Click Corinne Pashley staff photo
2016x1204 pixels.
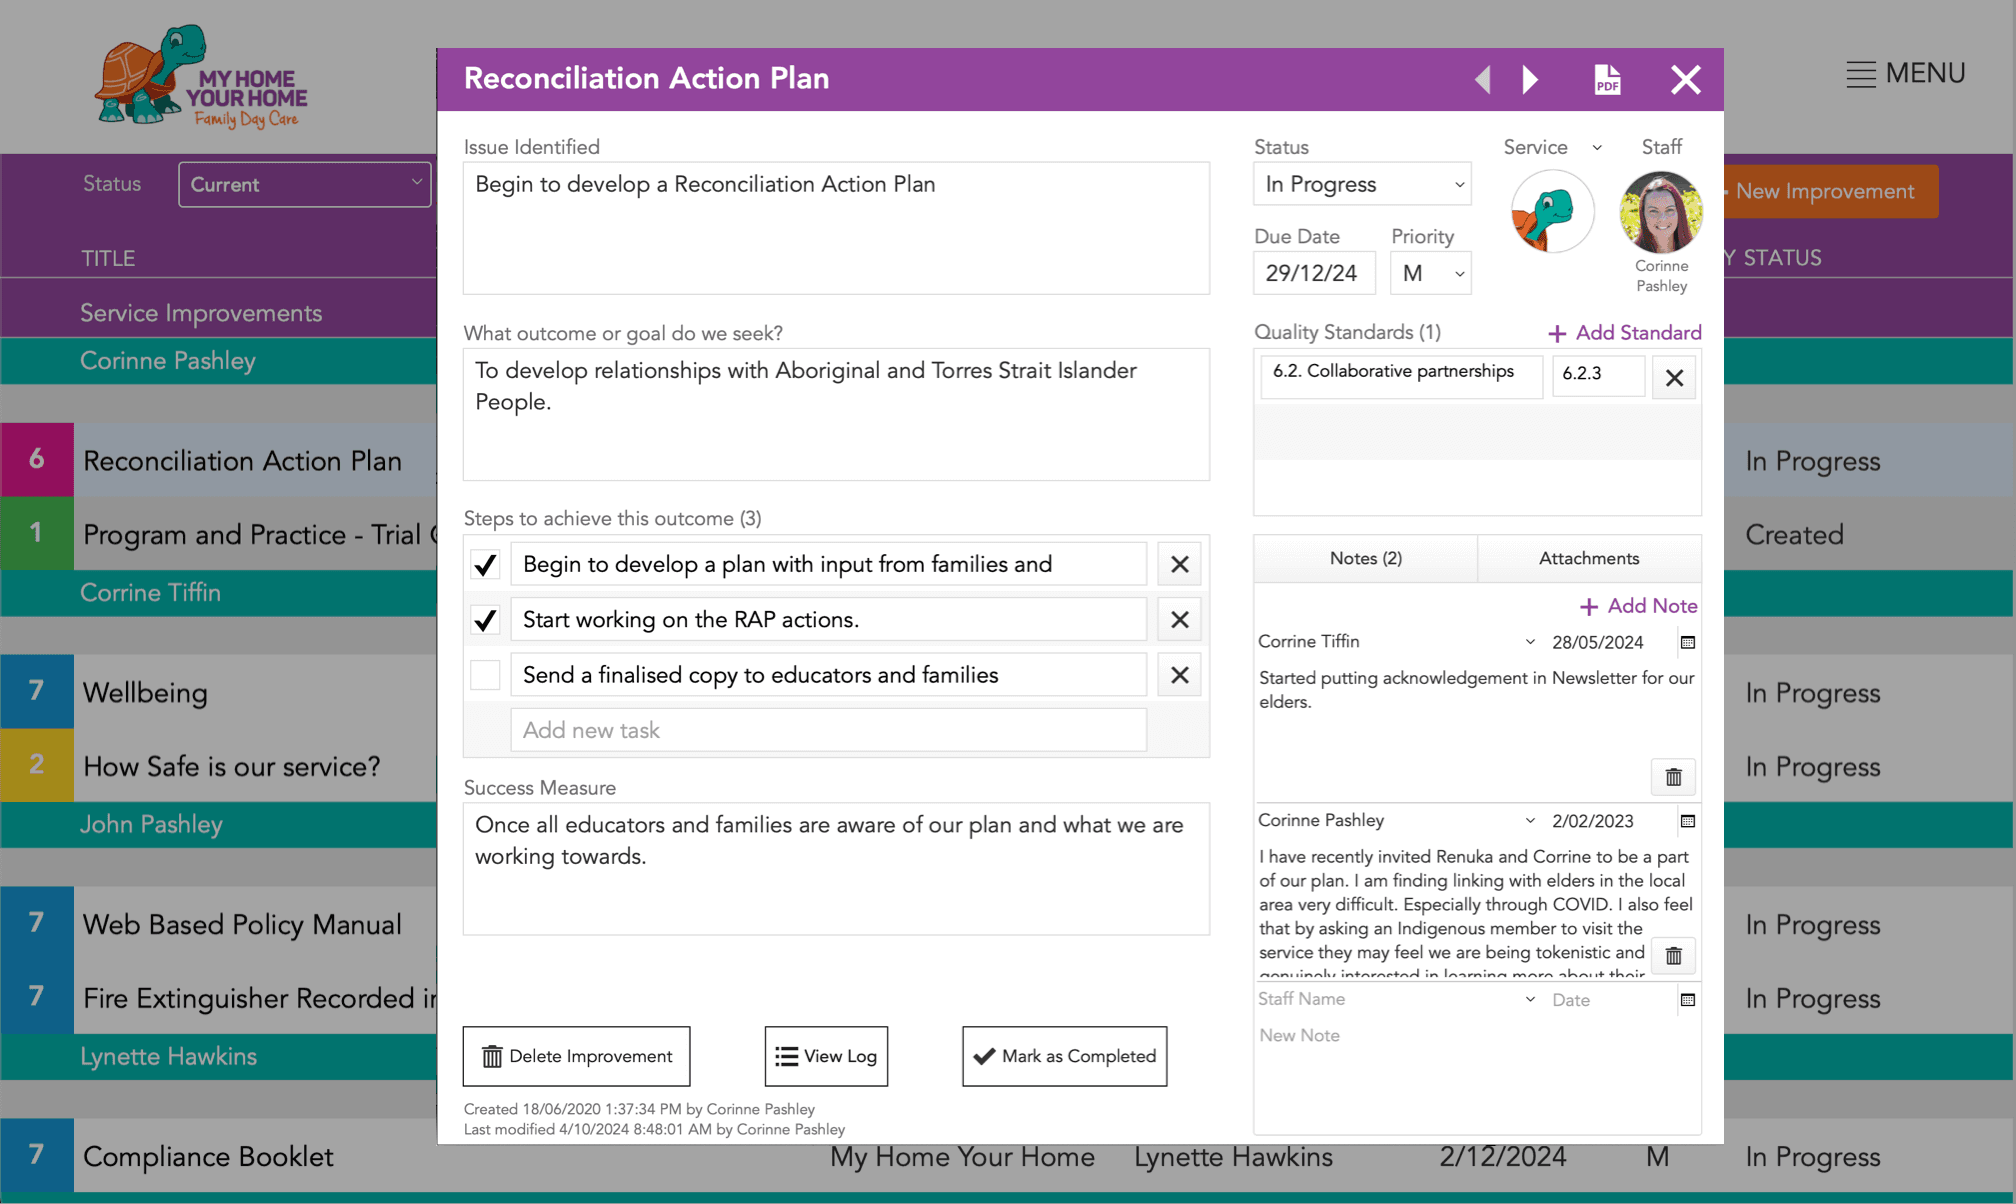(1660, 212)
